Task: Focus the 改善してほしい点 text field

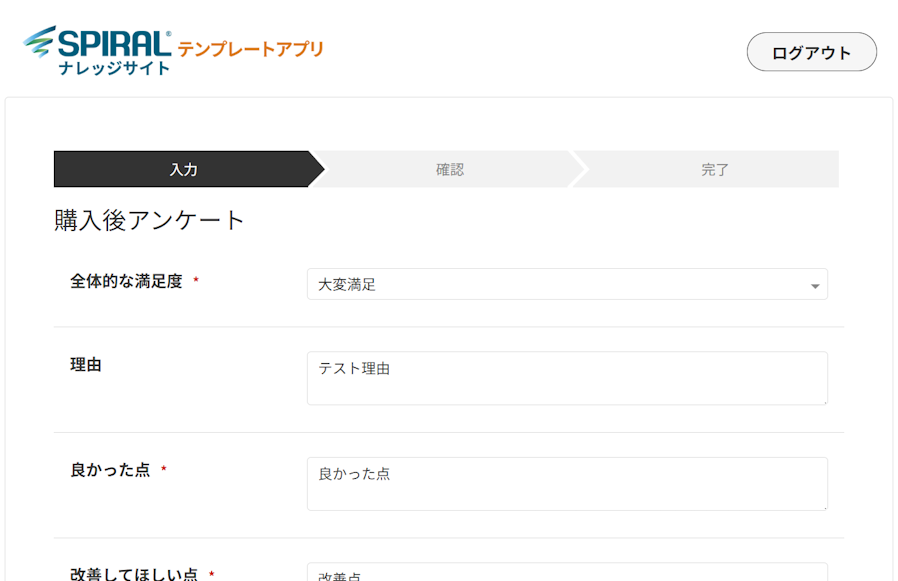Action: (x=566, y=574)
